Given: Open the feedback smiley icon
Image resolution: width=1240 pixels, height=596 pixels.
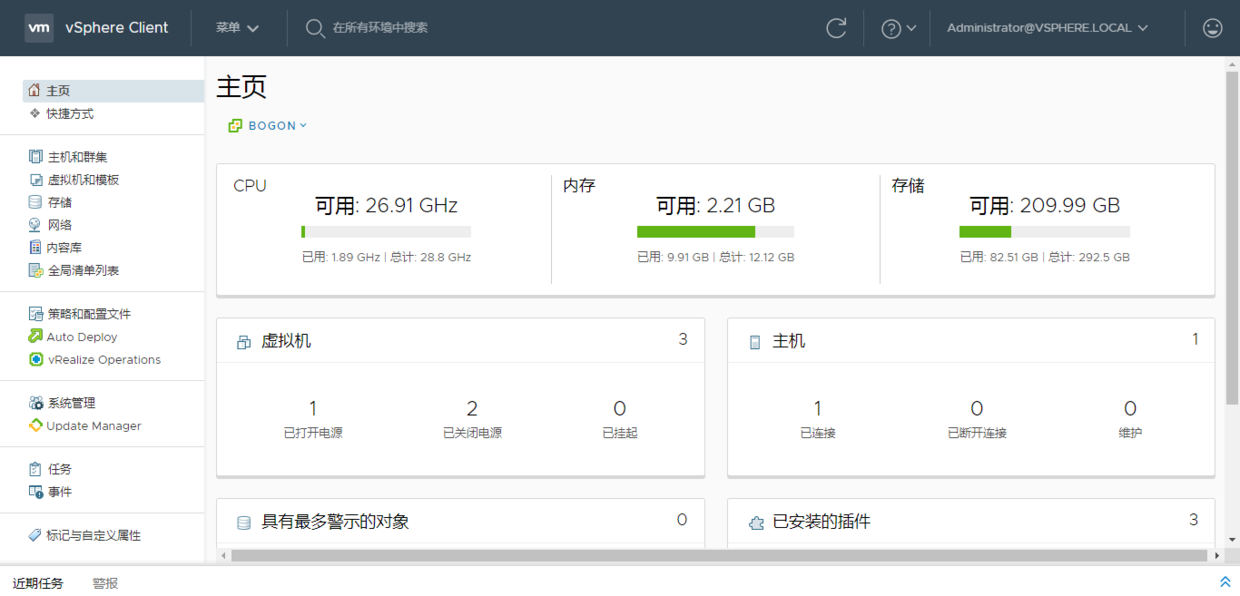Looking at the screenshot, I should pos(1212,27).
